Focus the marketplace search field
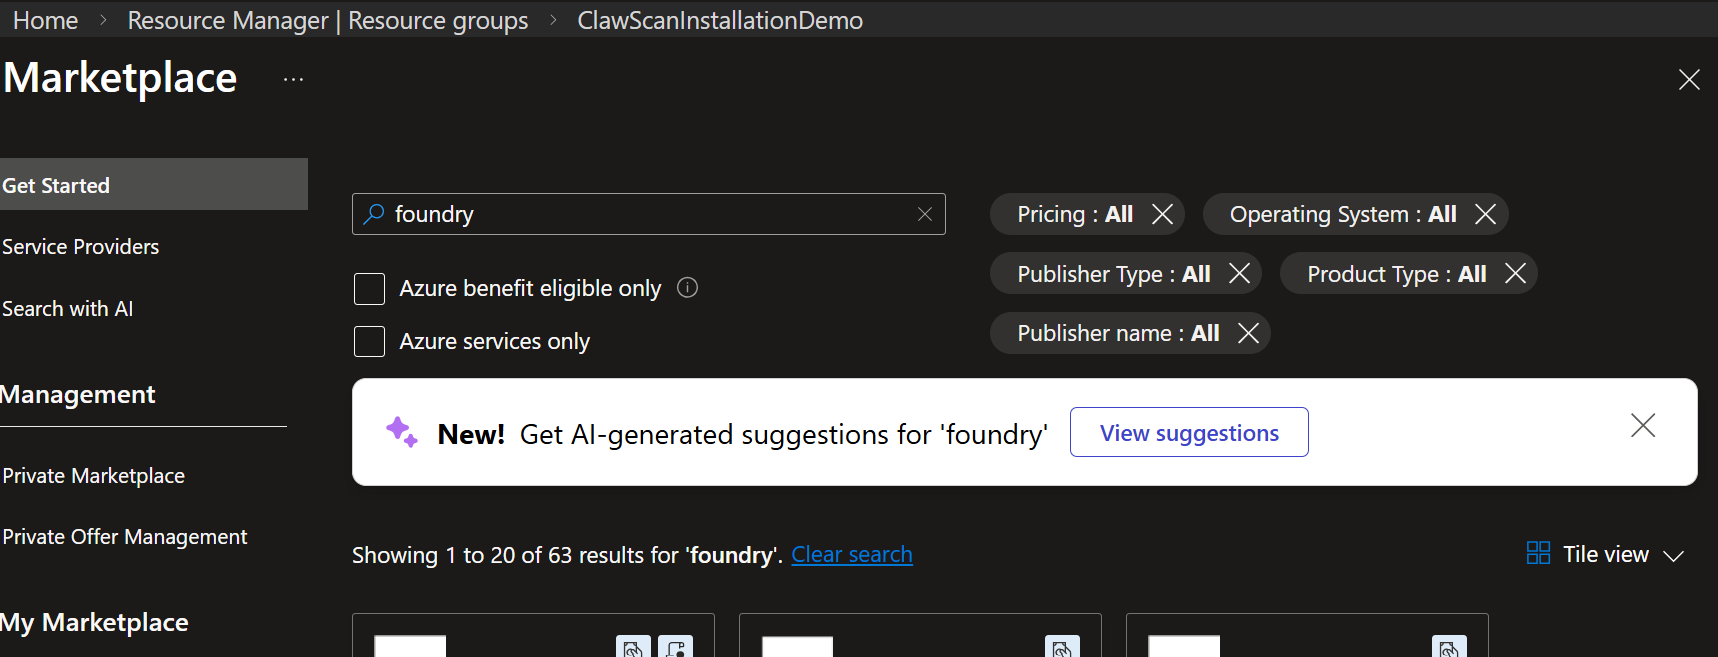 [x=649, y=214]
